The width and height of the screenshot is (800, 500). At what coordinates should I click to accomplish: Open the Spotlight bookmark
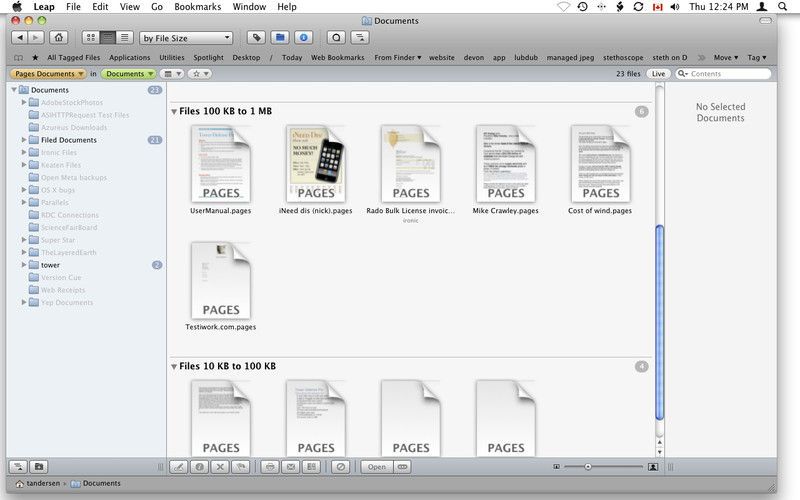coord(208,58)
